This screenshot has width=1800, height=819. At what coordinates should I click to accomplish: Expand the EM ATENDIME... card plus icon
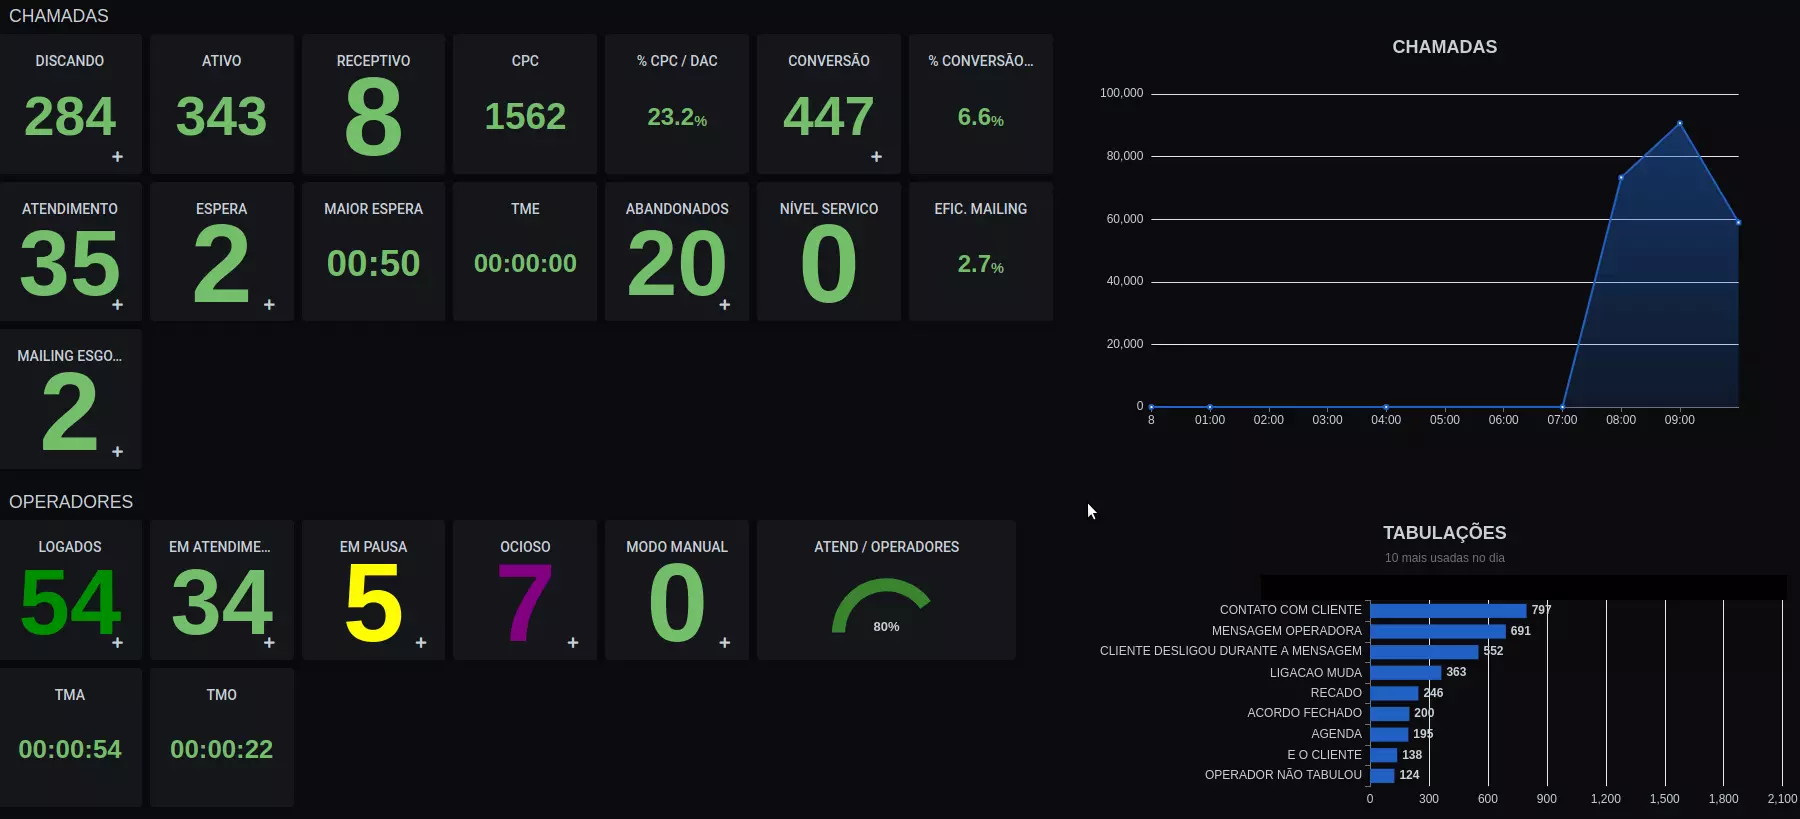[269, 643]
